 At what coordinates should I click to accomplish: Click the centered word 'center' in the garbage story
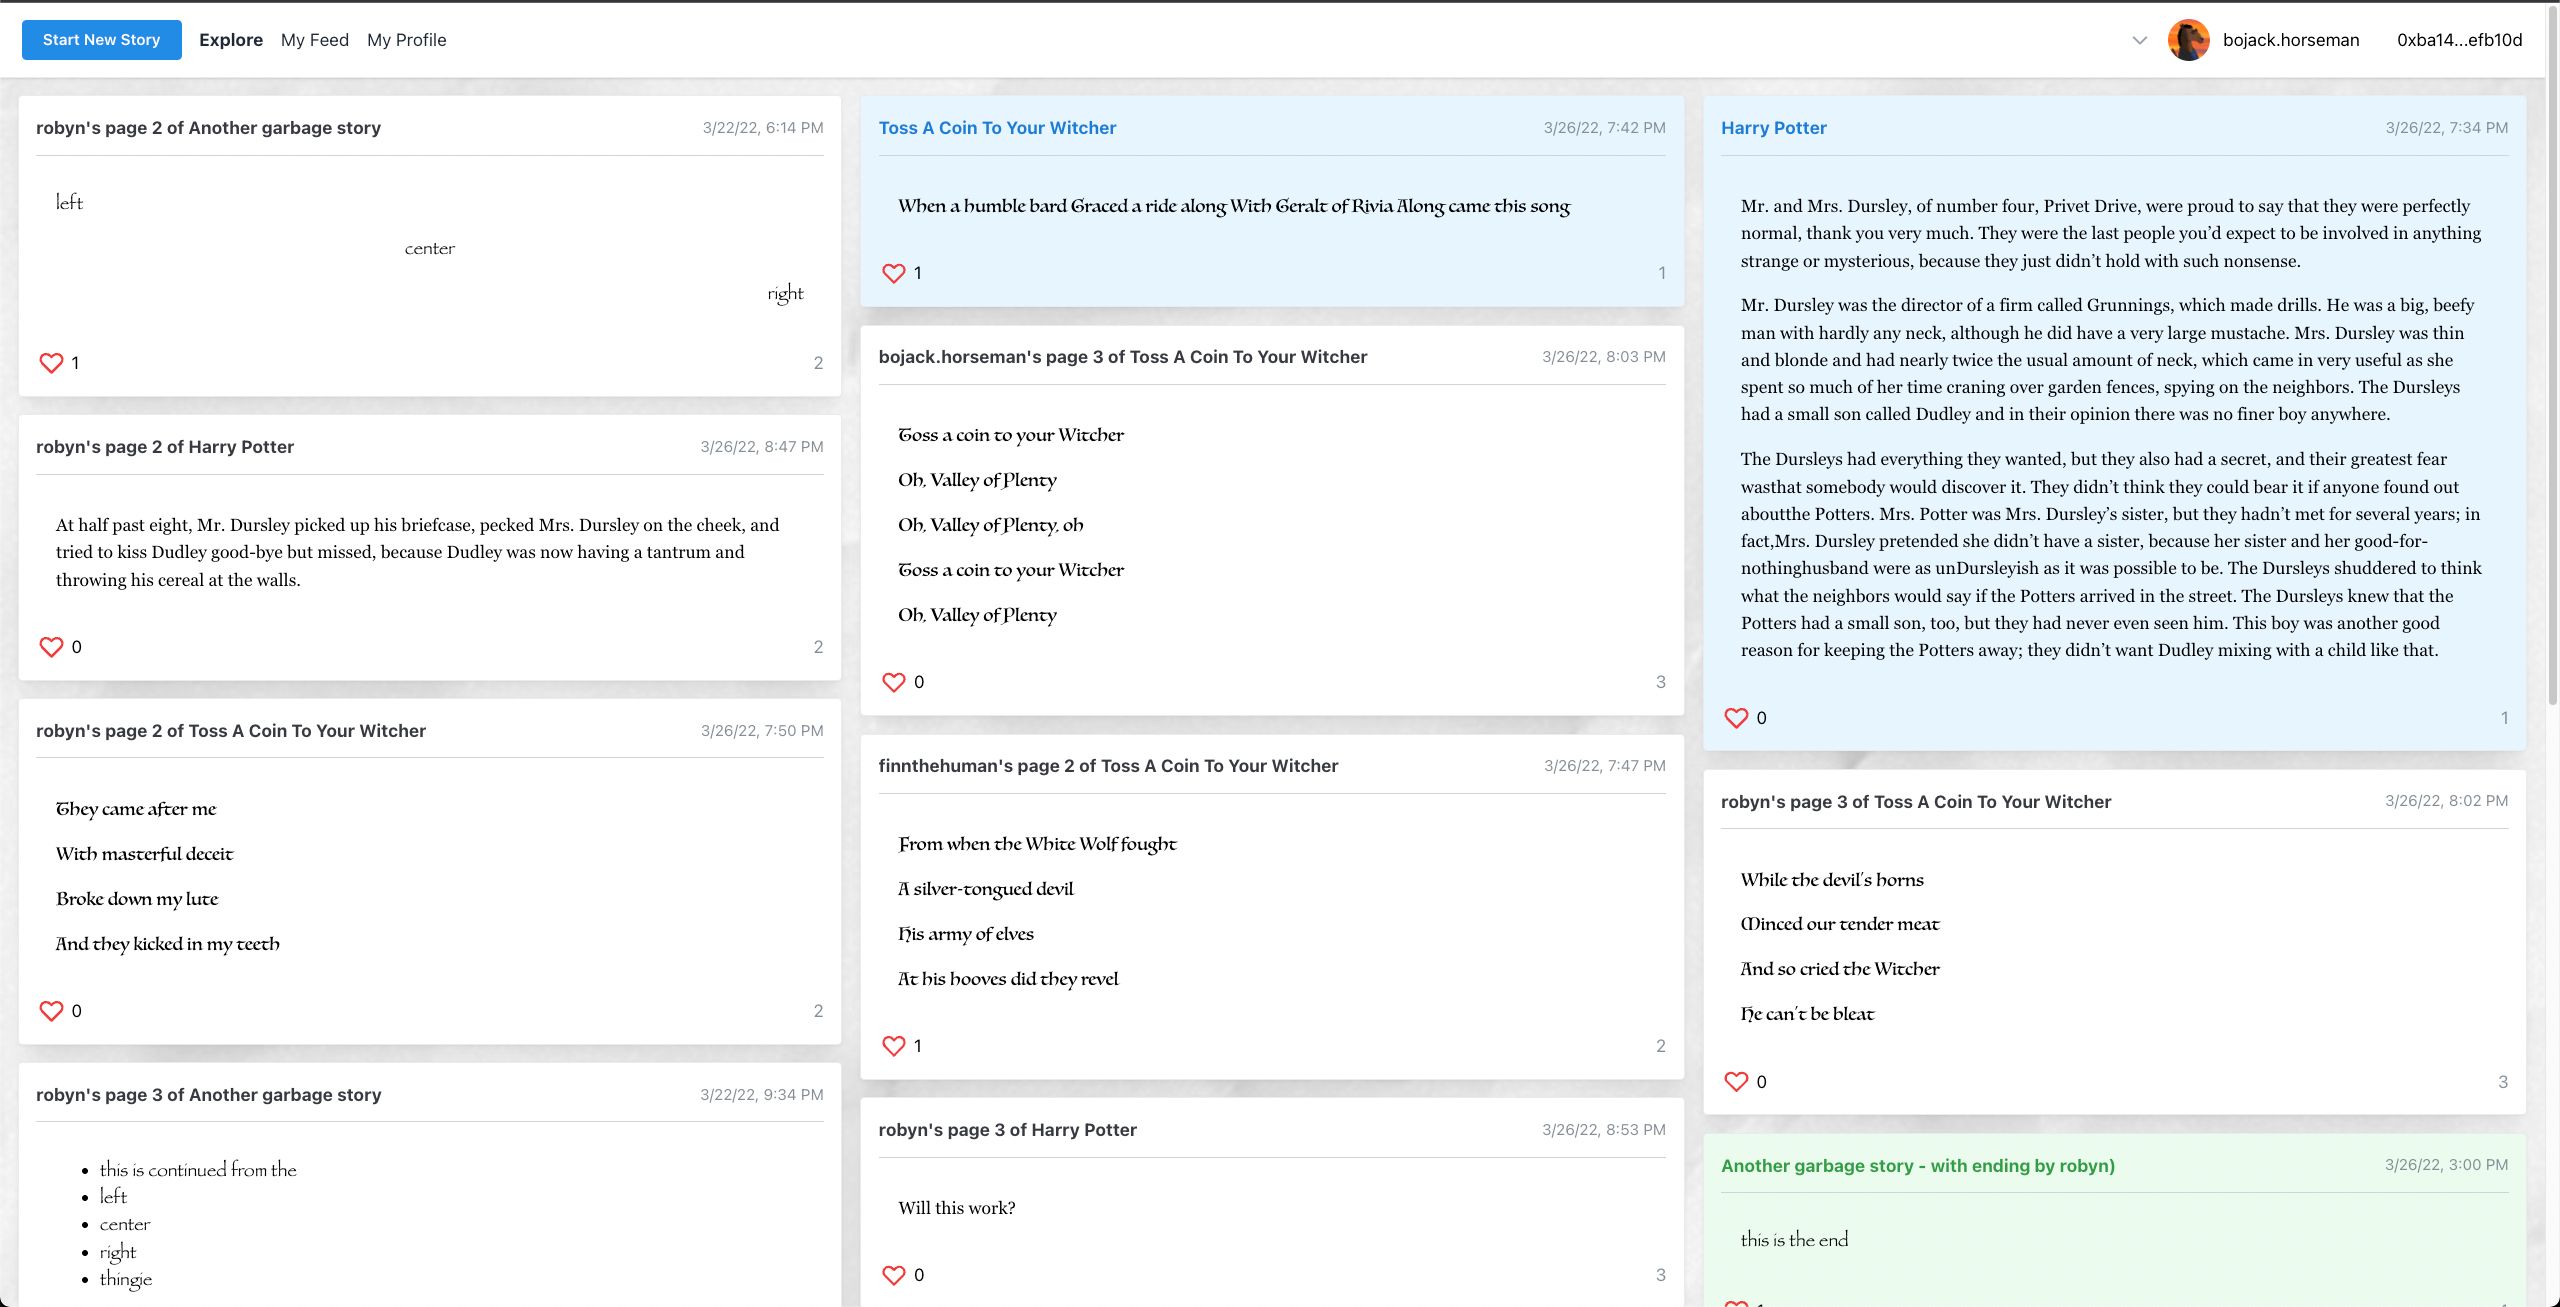tap(430, 248)
